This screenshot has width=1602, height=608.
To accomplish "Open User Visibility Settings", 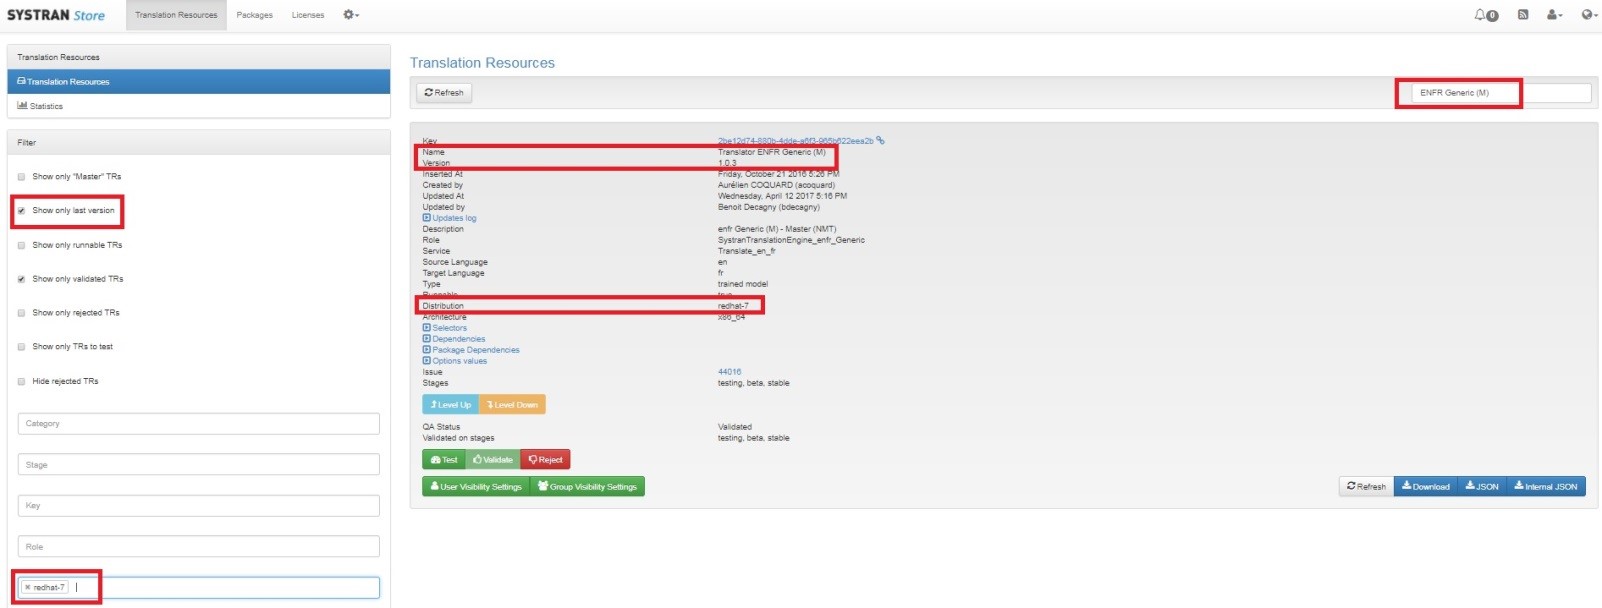I will (476, 487).
